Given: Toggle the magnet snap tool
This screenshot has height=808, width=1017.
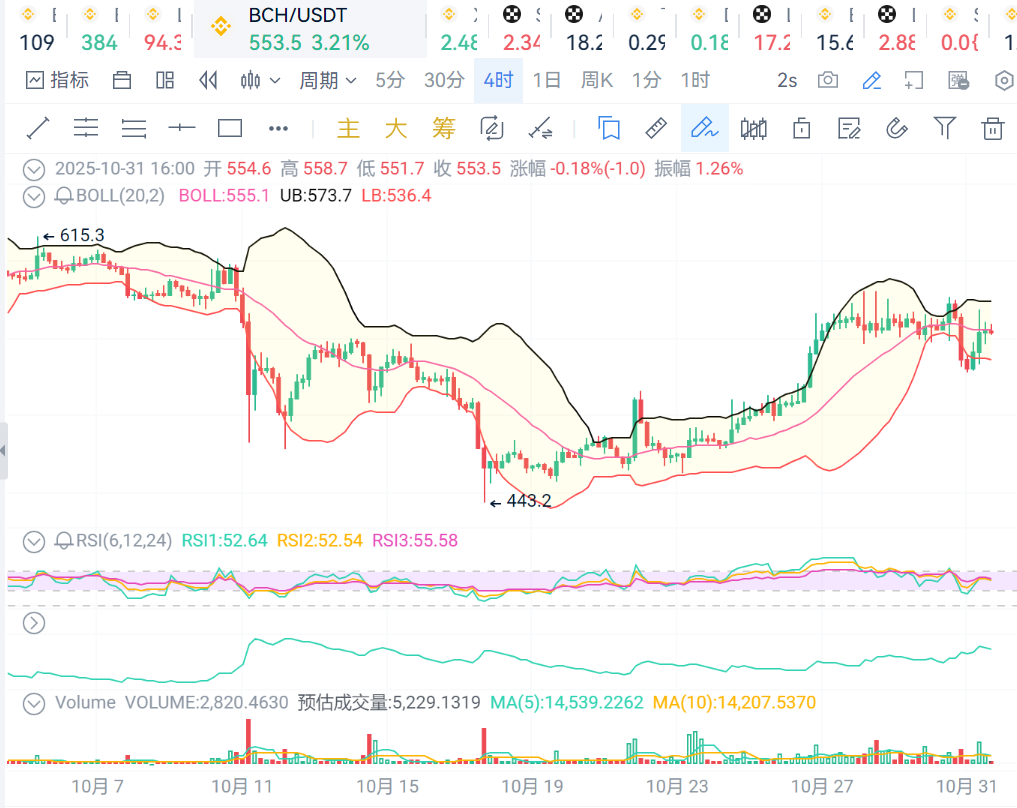Looking at the screenshot, I should pos(897,128).
